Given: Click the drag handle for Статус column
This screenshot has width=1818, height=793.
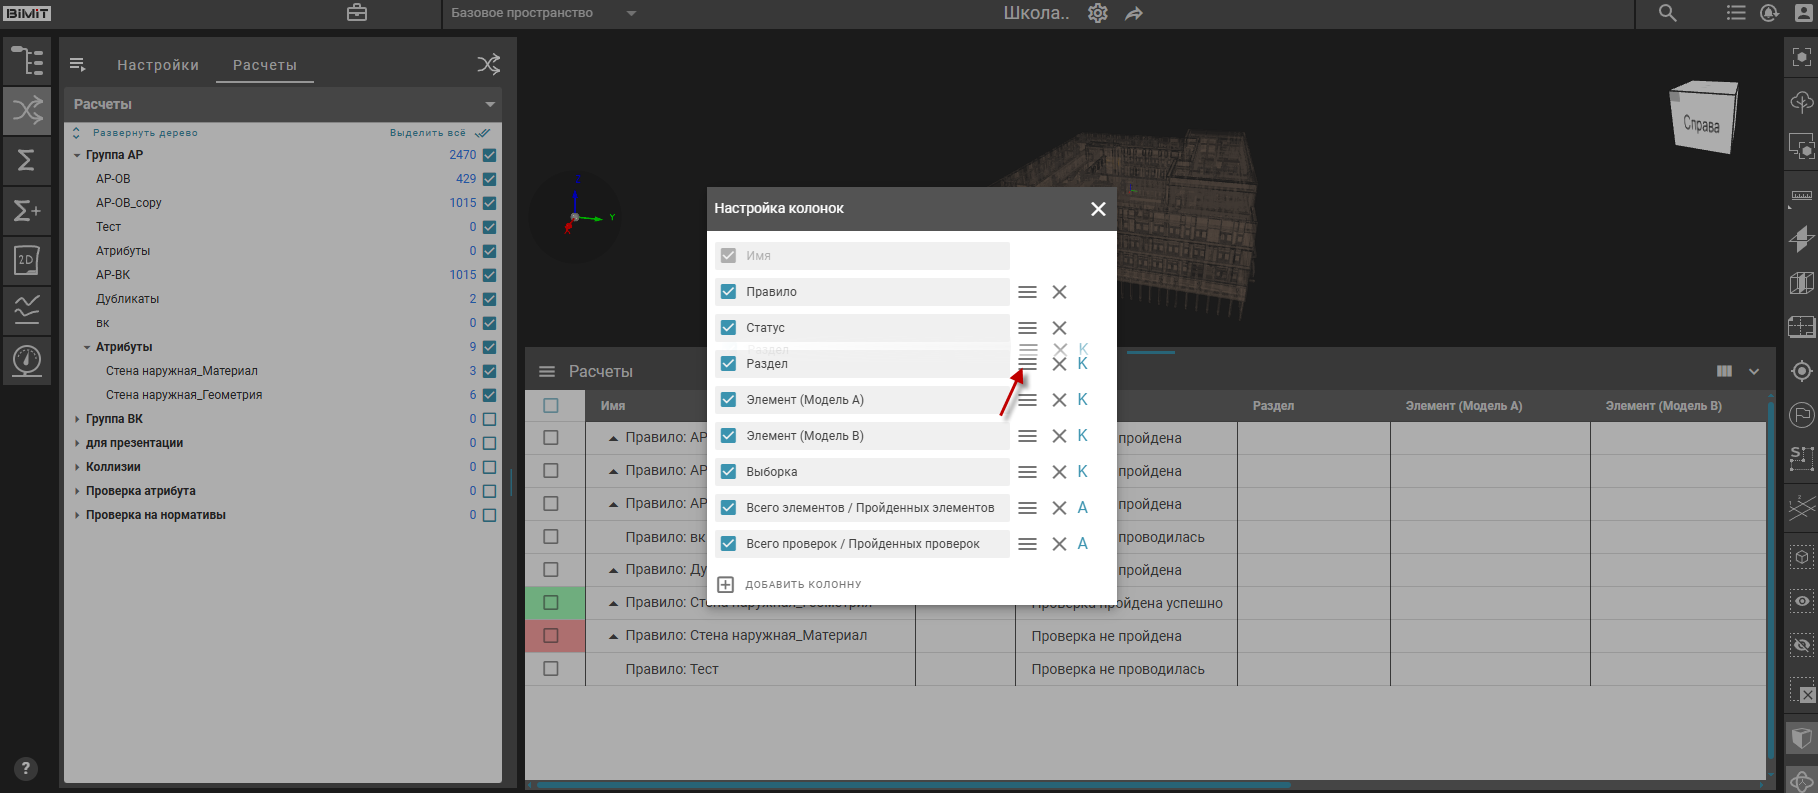Looking at the screenshot, I should tap(1027, 328).
